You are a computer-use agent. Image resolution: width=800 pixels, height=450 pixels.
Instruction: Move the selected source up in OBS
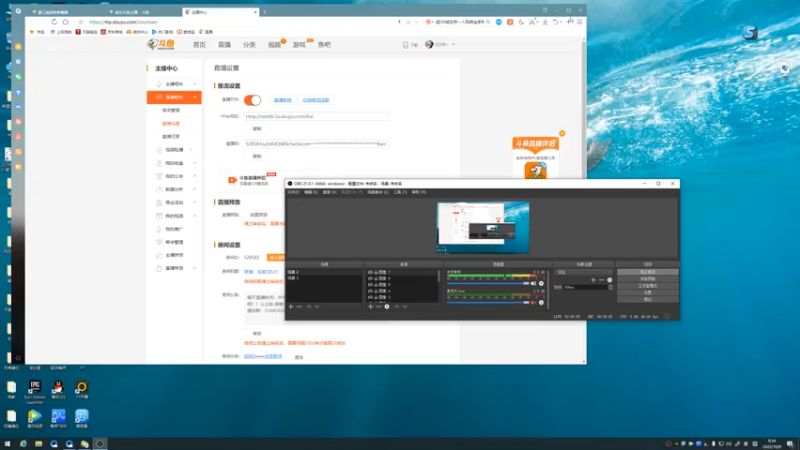[396, 307]
